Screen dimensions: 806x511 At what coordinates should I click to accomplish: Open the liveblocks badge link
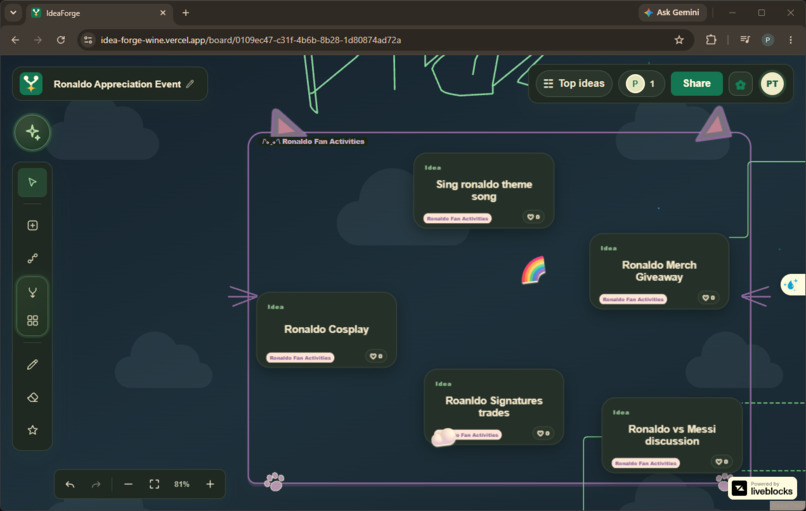(x=762, y=488)
